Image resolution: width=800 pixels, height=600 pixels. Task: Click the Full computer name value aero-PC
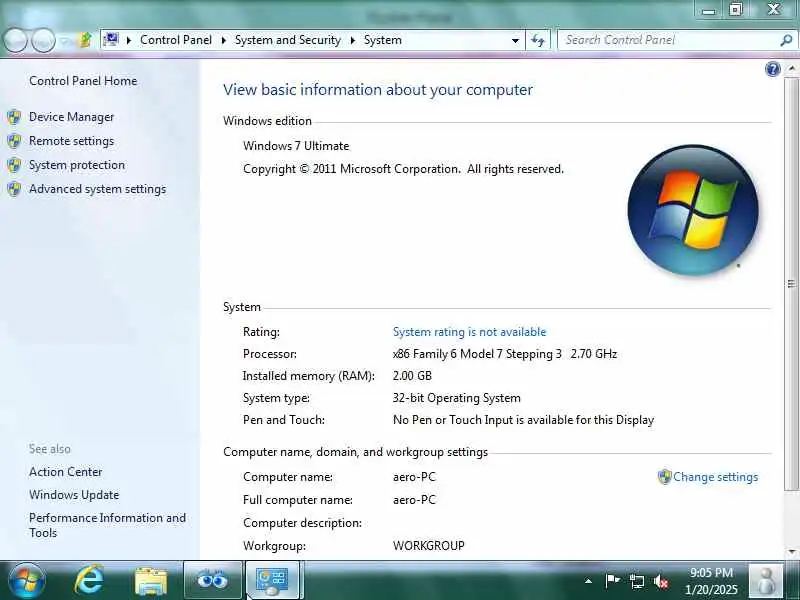coord(414,499)
